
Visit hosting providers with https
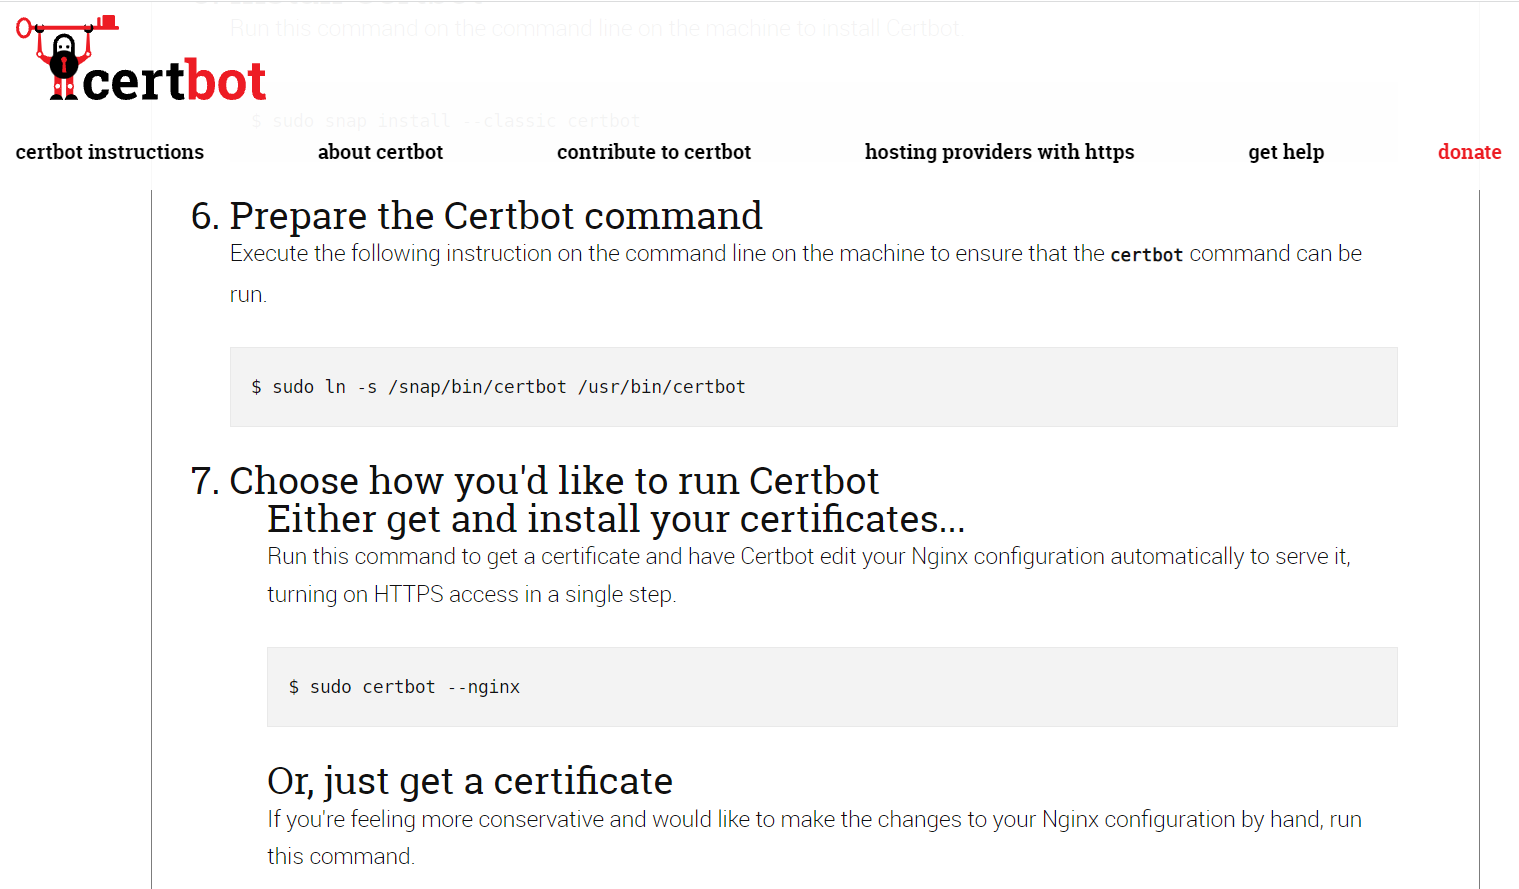coord(999,152)
